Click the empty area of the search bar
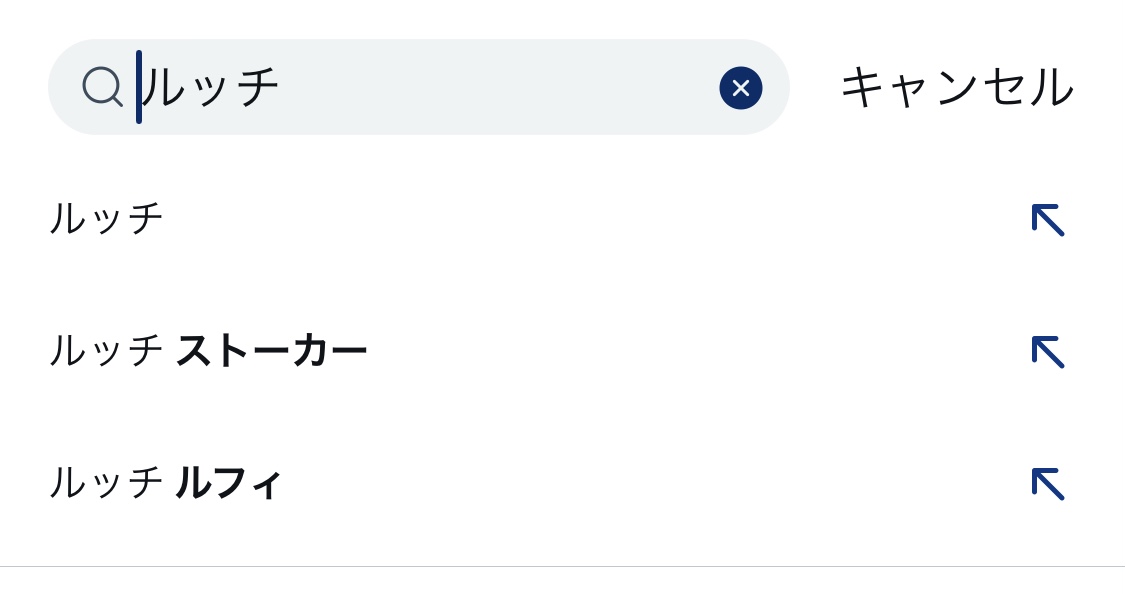The width and height of the screenshot is (1125, 594). (500, 87)
